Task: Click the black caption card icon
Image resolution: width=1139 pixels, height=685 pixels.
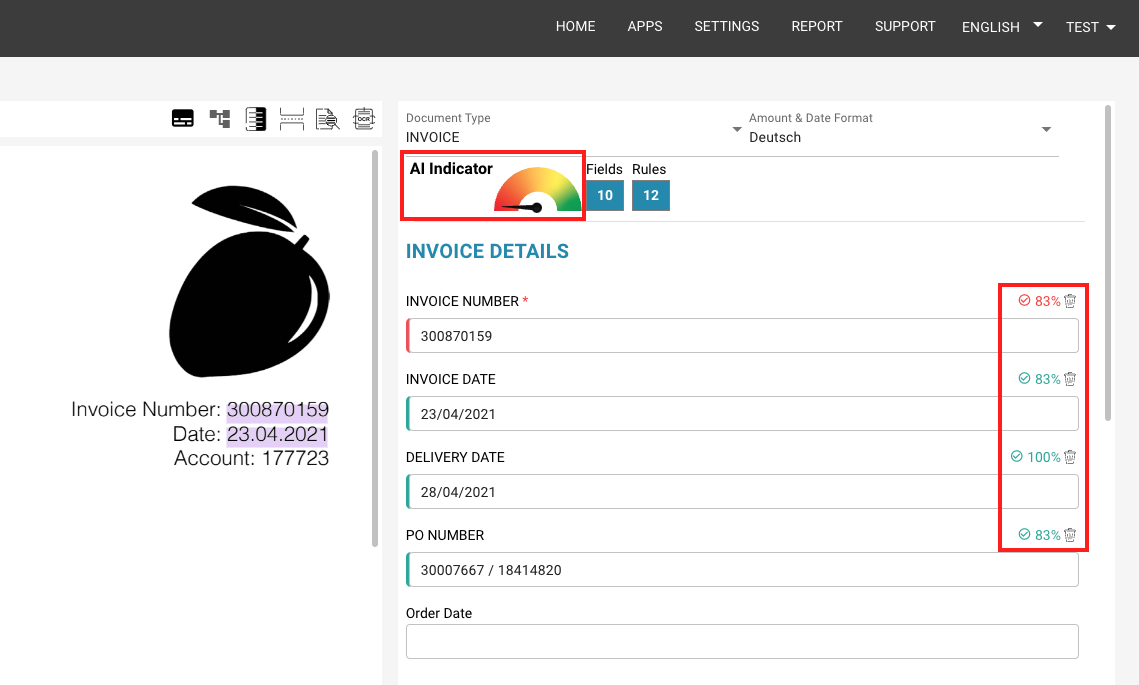Action: [x=183, y=118]
